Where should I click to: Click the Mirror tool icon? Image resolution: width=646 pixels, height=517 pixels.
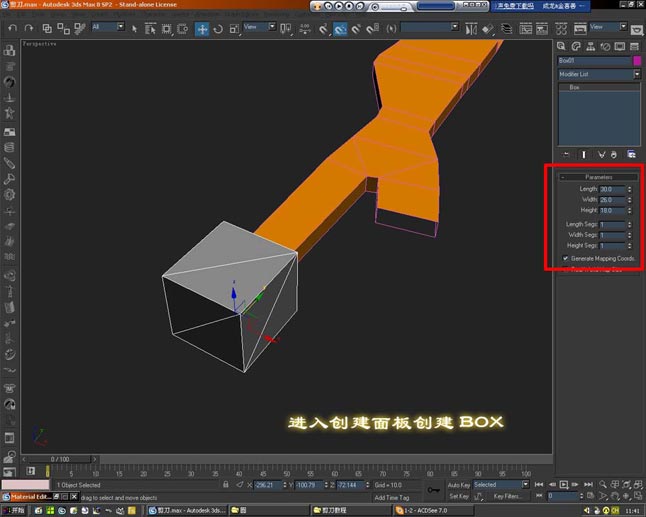pos(471,29)
